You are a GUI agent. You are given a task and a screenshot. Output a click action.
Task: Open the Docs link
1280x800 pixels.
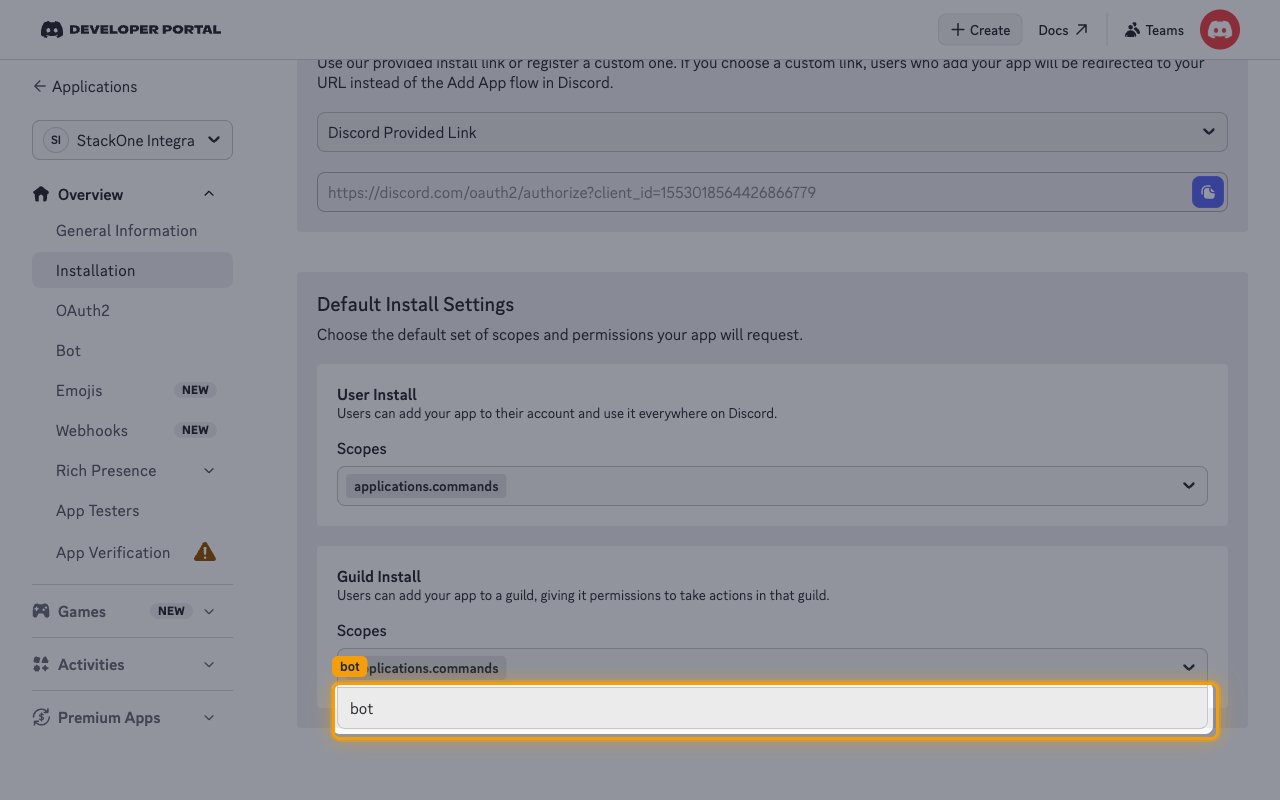tap(1063, 30)
